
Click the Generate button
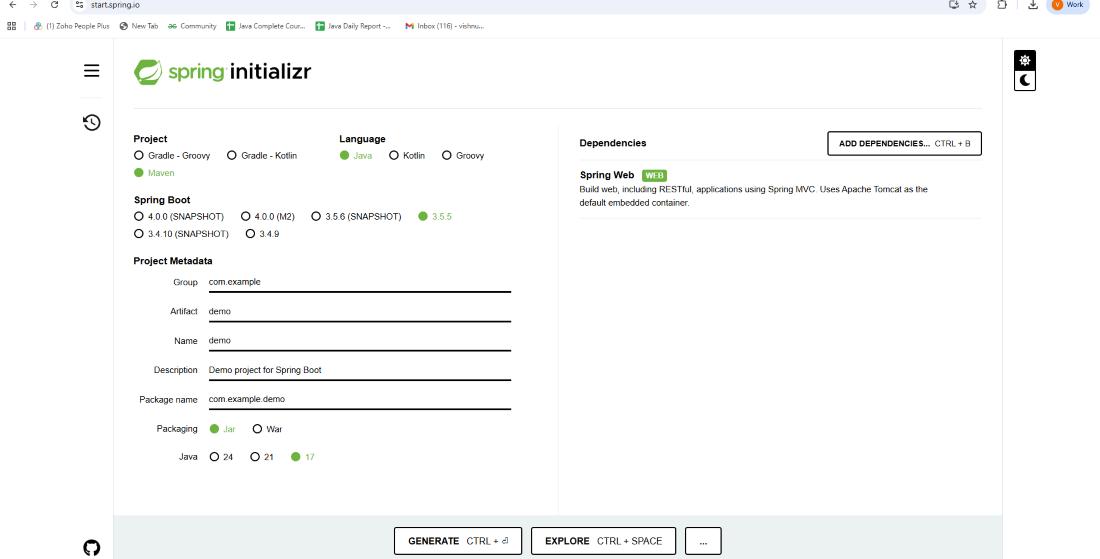point(457,541)
